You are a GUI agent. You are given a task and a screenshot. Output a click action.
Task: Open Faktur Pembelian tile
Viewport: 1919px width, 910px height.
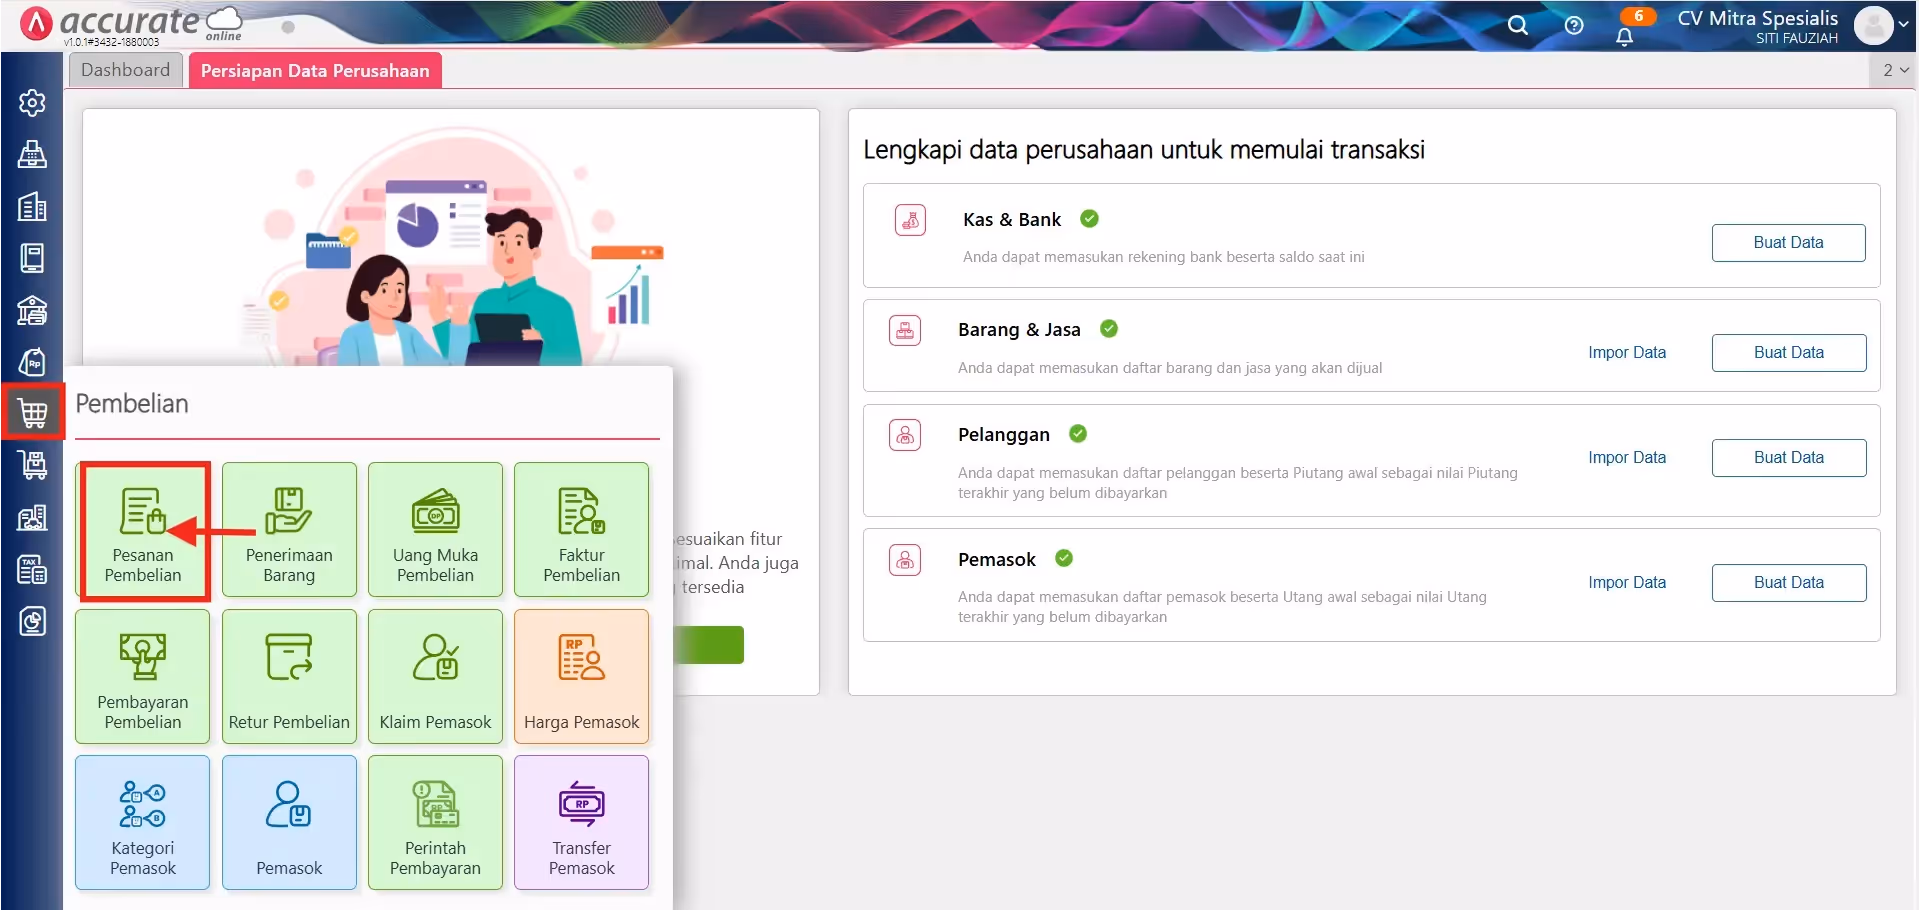(x=581, y=530)
